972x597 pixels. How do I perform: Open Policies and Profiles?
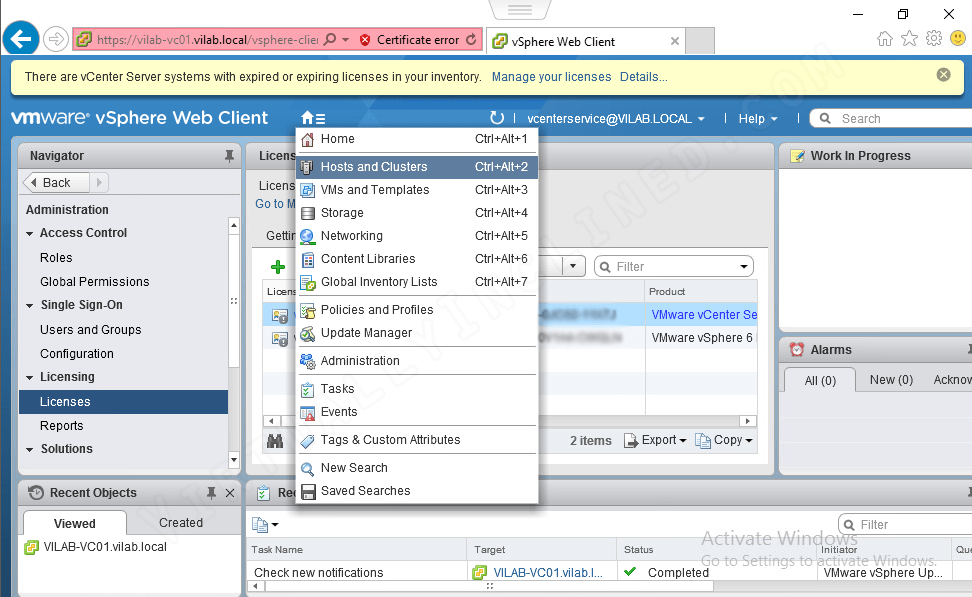click(x=417, y=309)
